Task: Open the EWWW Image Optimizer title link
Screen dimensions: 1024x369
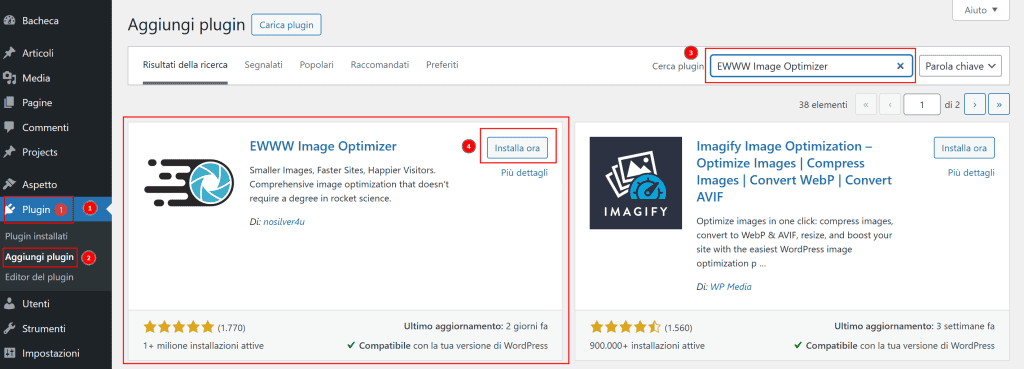Action: pyautogui.click(x=323, y=146)
